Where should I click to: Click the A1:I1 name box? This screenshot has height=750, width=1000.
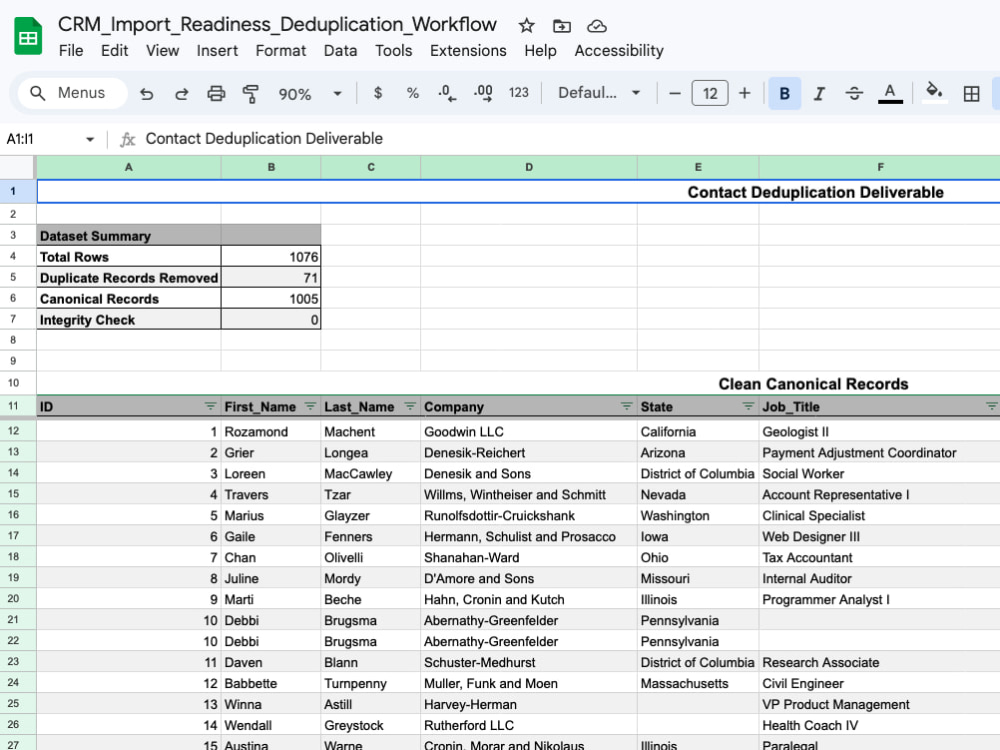point(41,139)
